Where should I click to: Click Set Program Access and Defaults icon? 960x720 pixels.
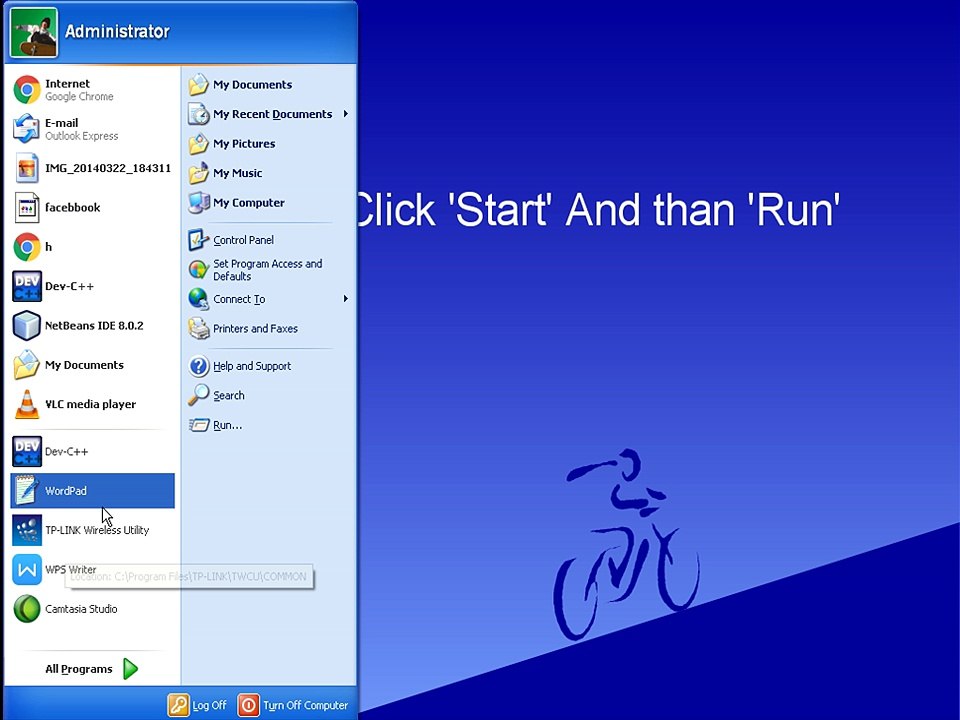pyautogui.click(x=198, y=269)
